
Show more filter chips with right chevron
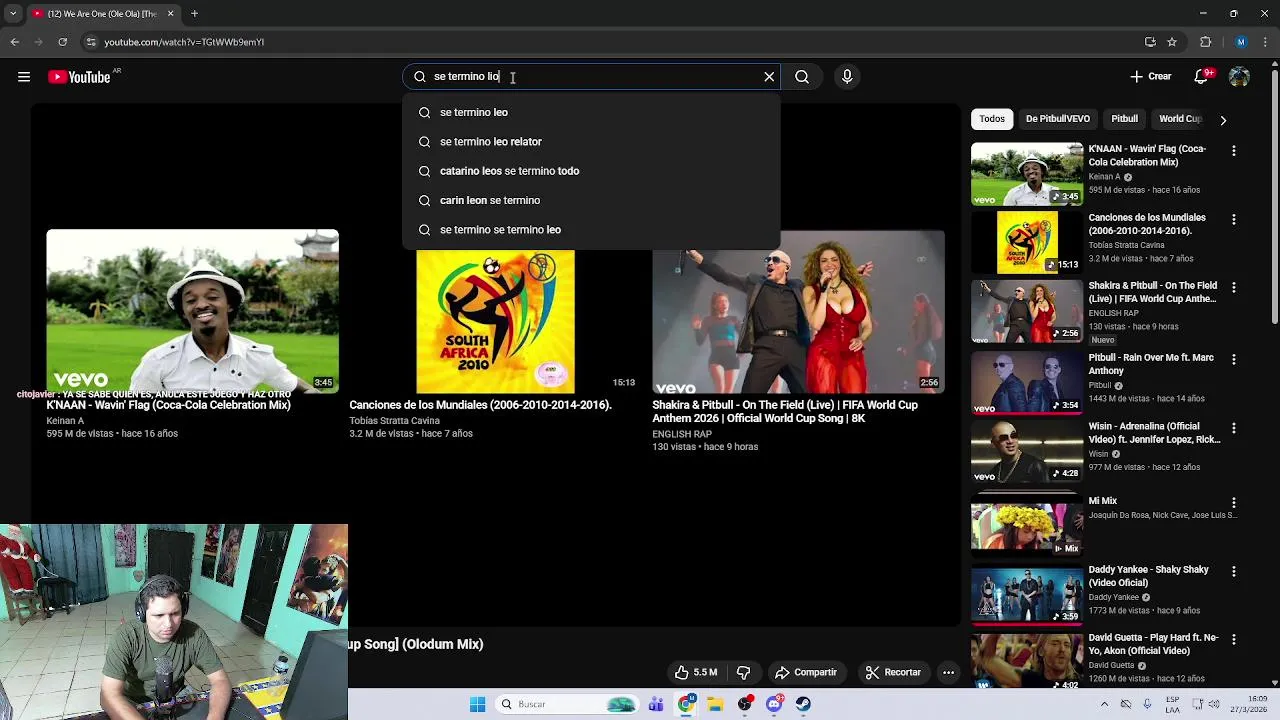tap(1222, 120)
